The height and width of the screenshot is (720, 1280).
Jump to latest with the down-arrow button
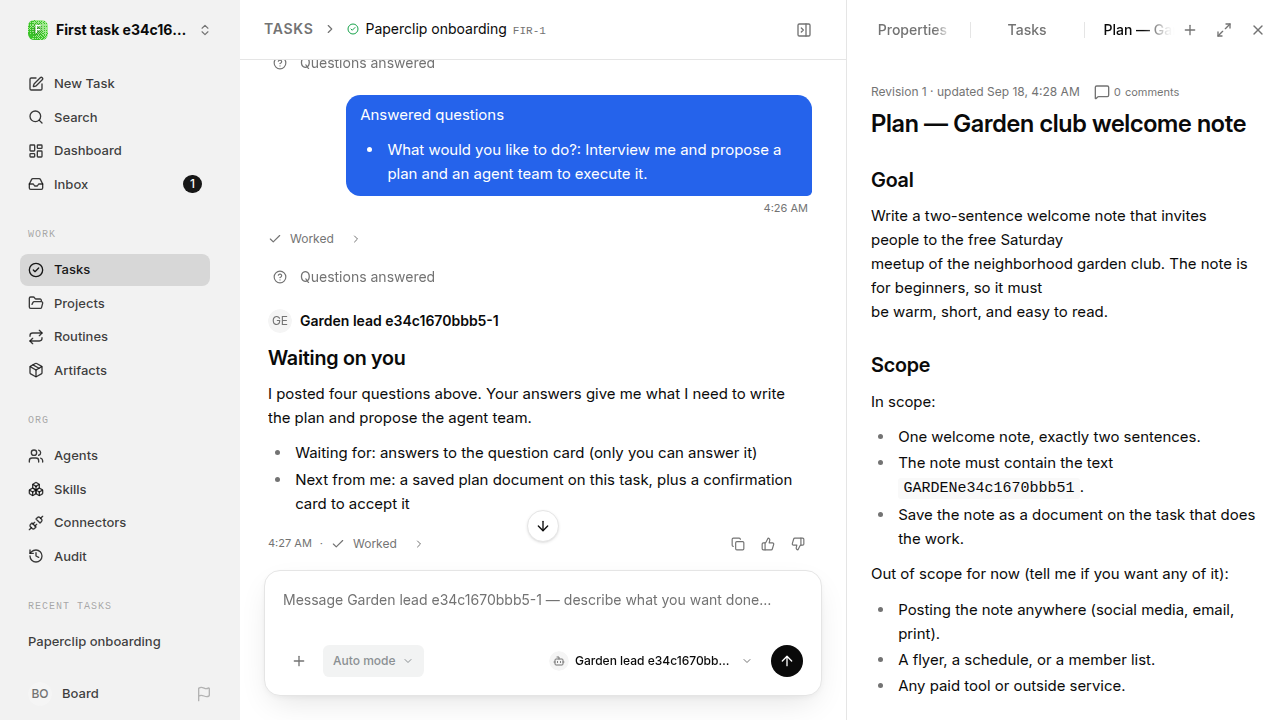pyautogui.click(x=543, y=526)
